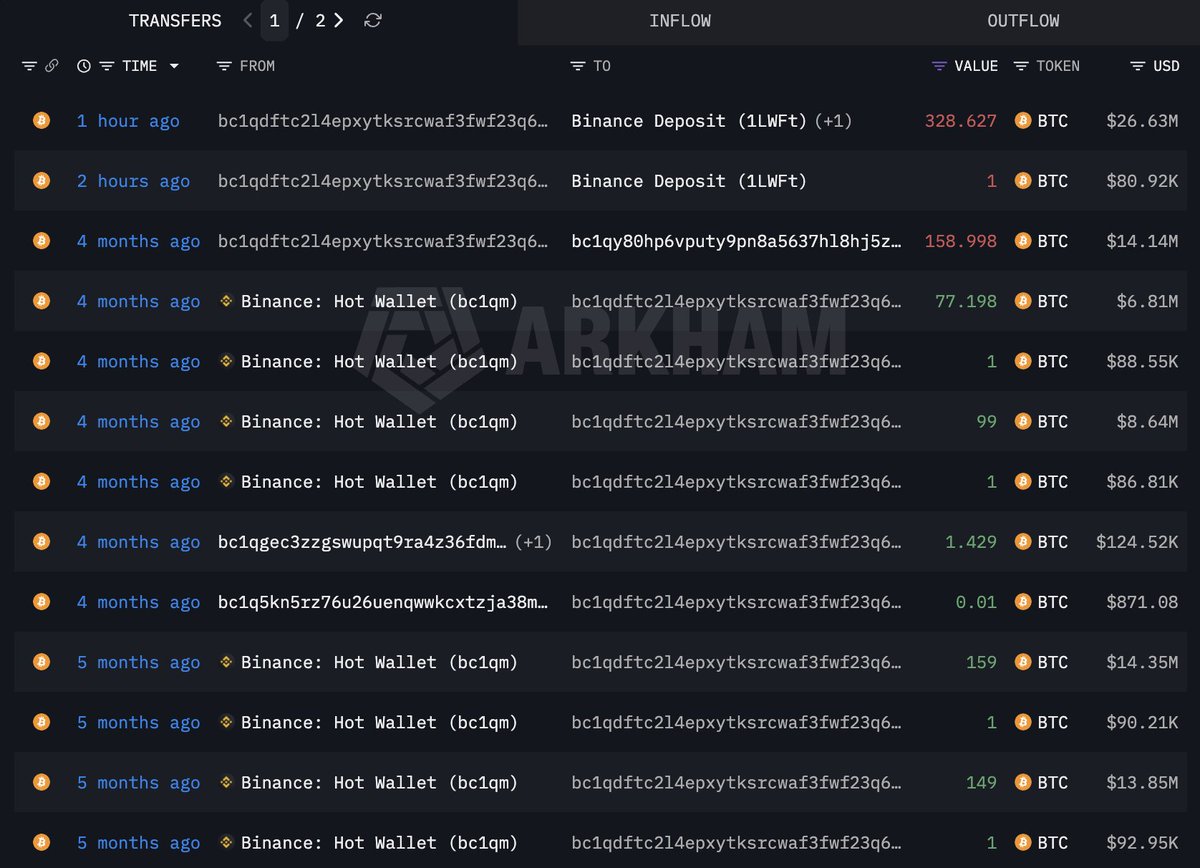Click Bitcoin icon on 0.01 BTC row
This screenshot has height=868, width=1200.
tap(41, 601)
